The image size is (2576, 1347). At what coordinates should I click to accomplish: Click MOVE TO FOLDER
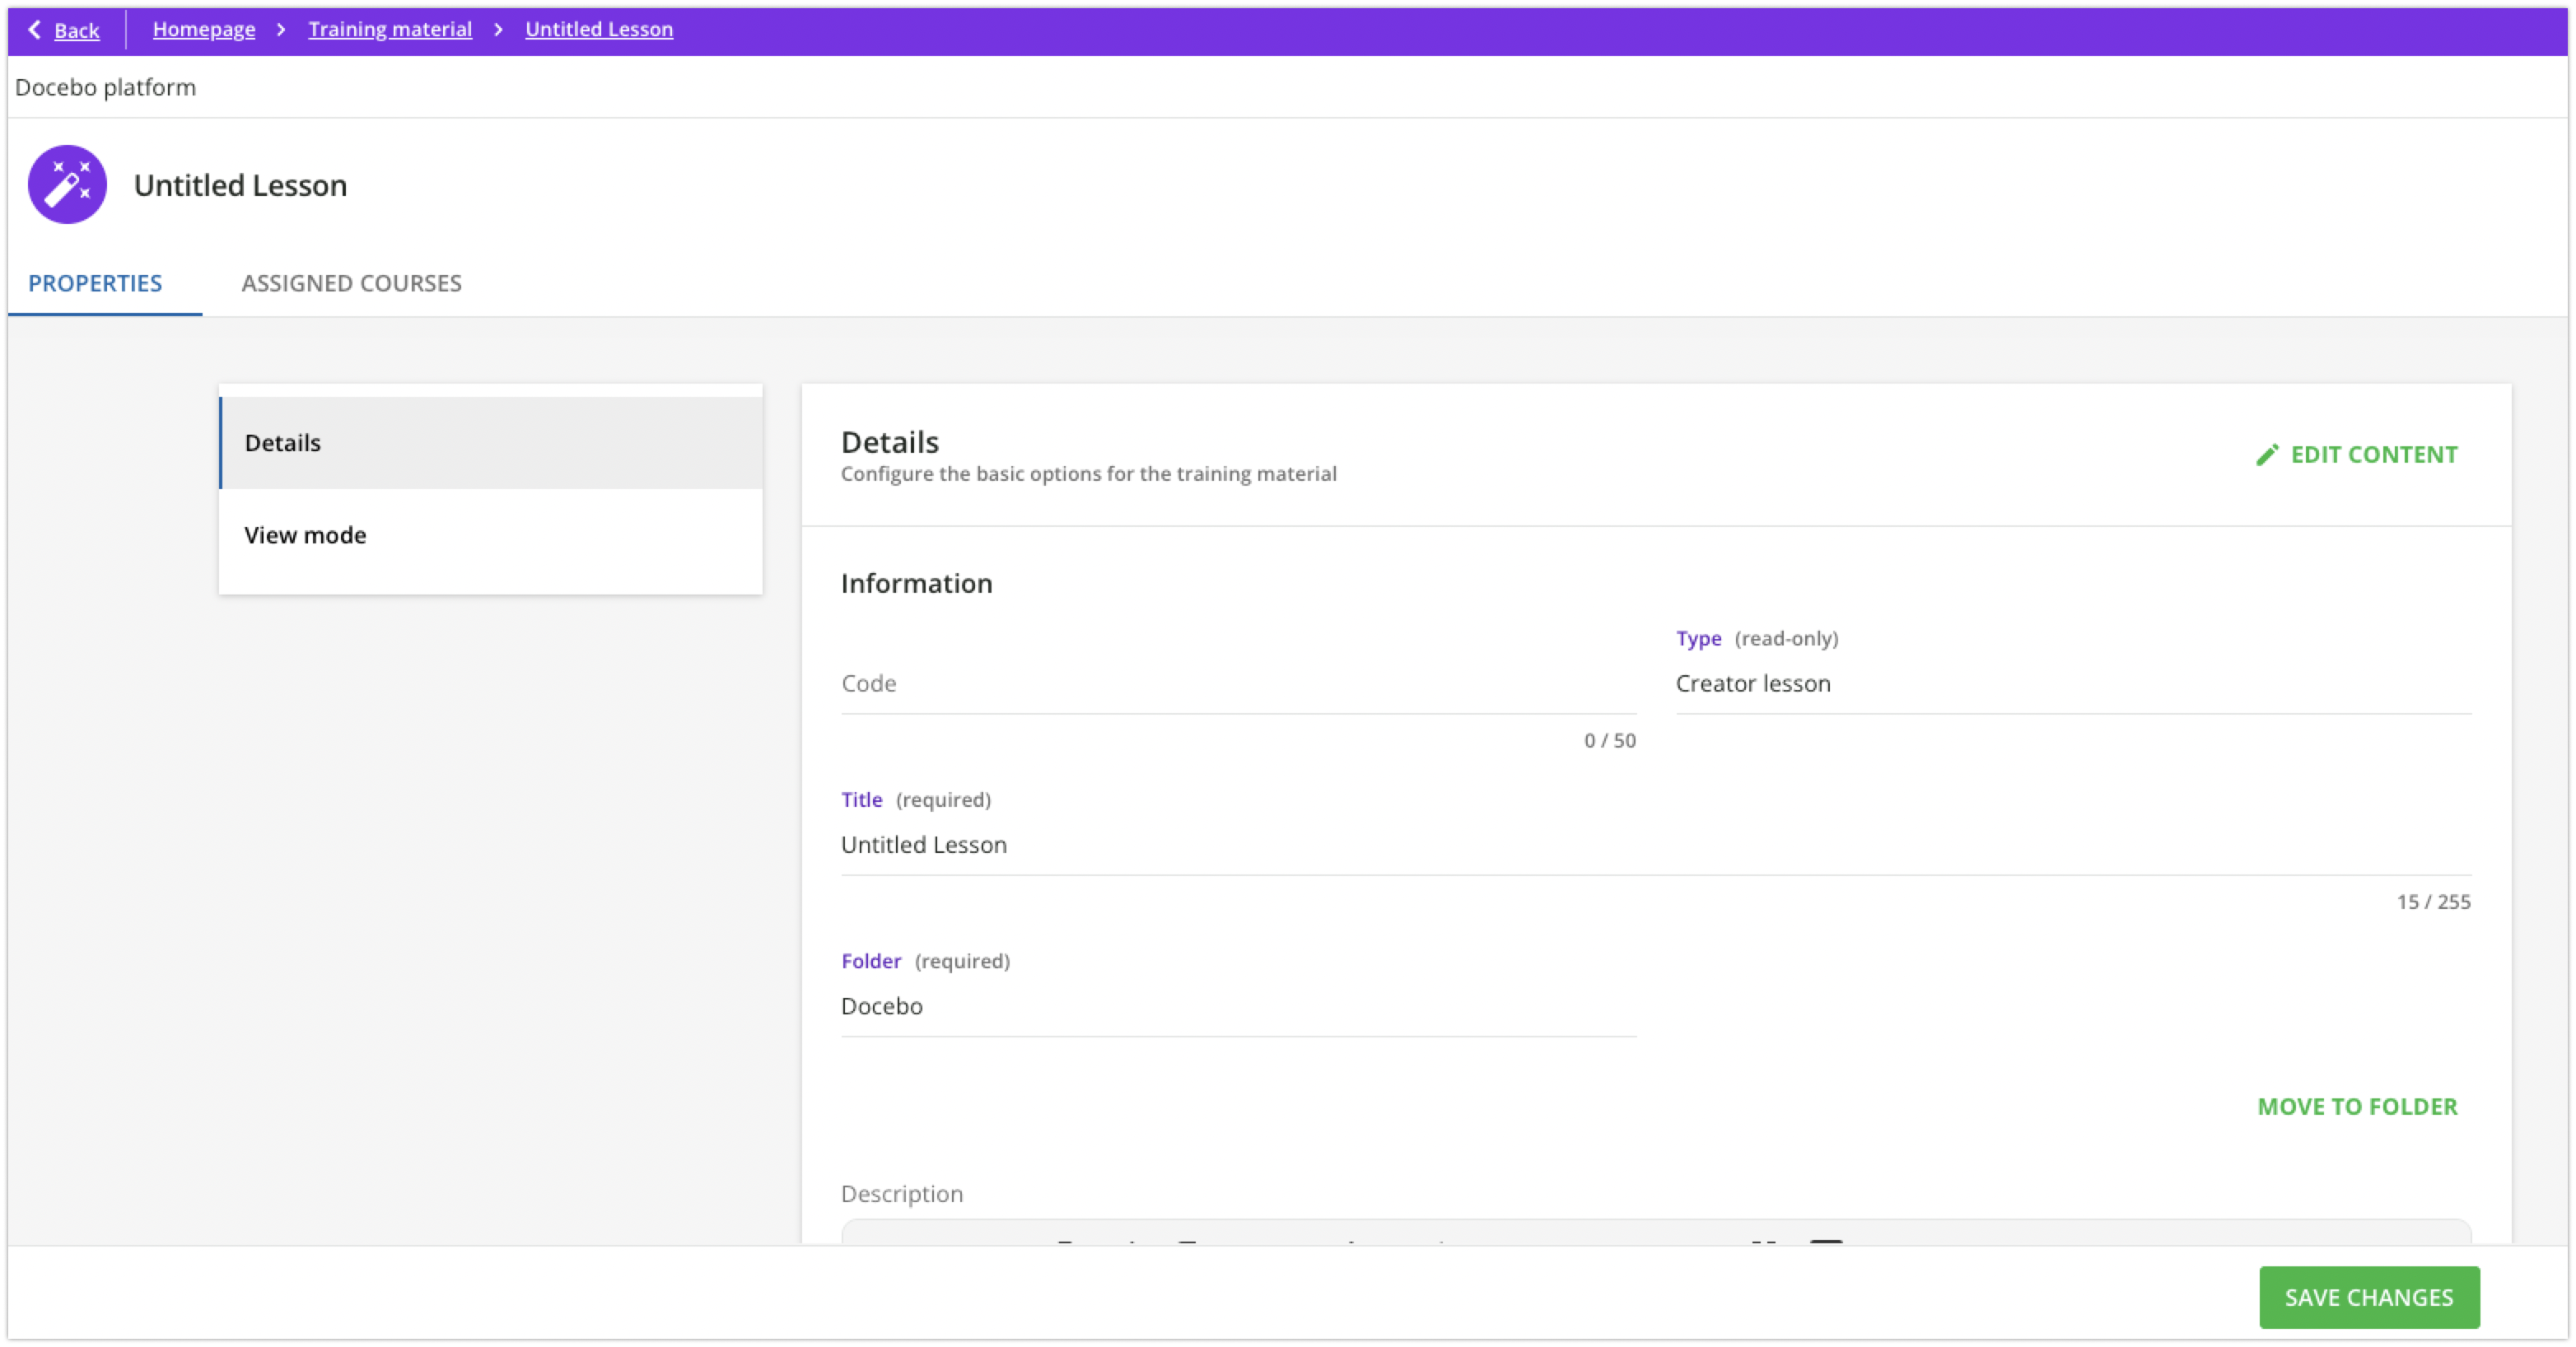pos(2357,1107)
